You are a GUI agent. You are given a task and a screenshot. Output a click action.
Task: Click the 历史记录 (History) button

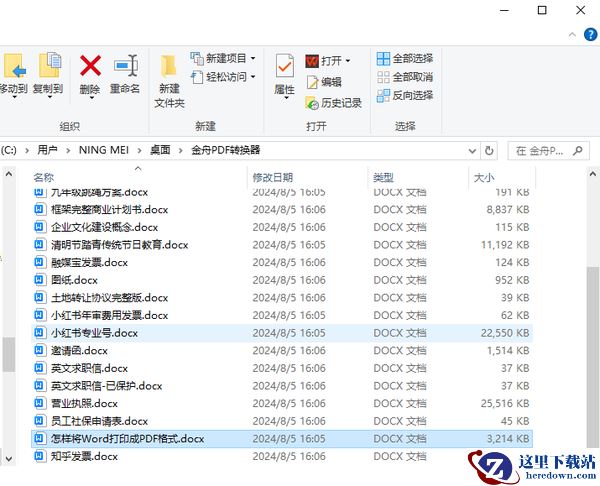coord(333,103)
